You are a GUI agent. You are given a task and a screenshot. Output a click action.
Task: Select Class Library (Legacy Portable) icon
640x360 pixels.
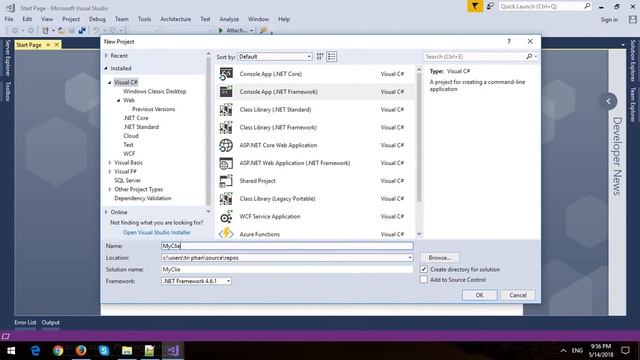[x=226, y=199]
